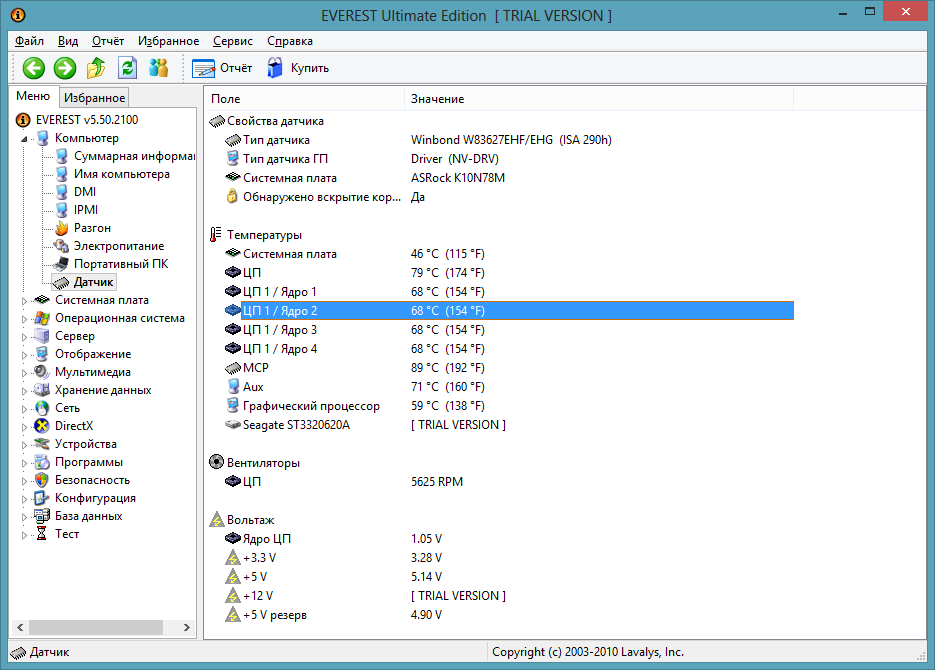935x670 pixels.
Task: Click the Портативный ПК laptop icon
Action: coord(61,264)
